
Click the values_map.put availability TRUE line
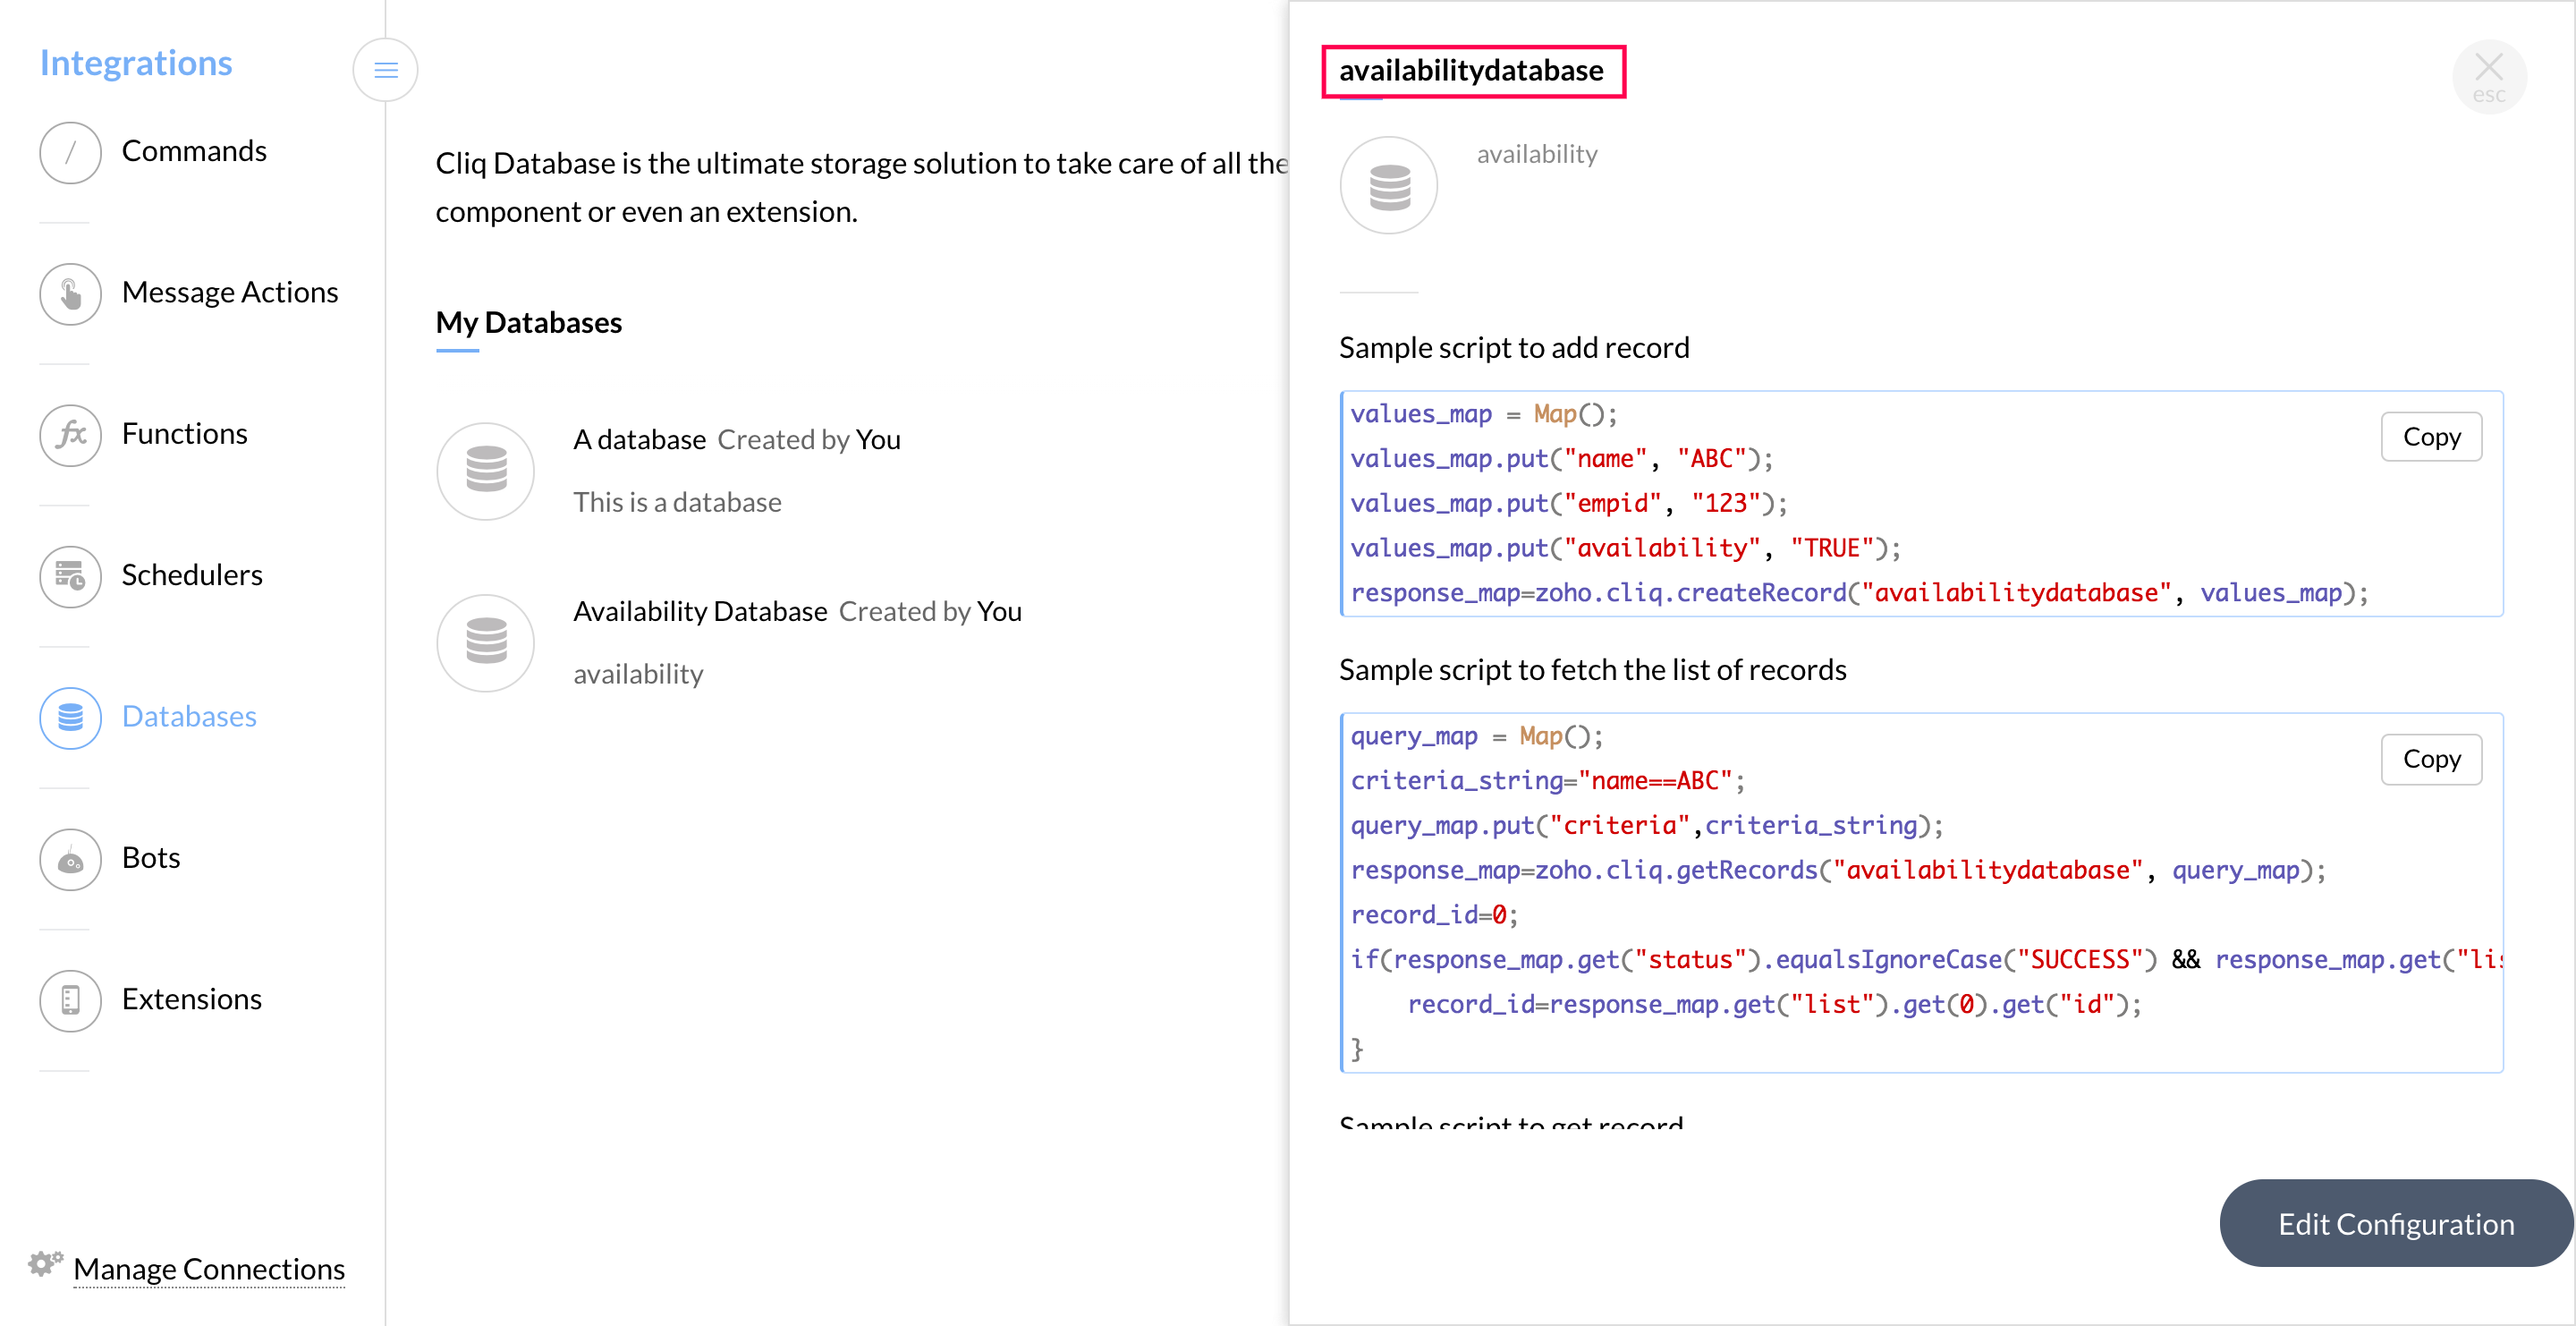[1625, 548]
